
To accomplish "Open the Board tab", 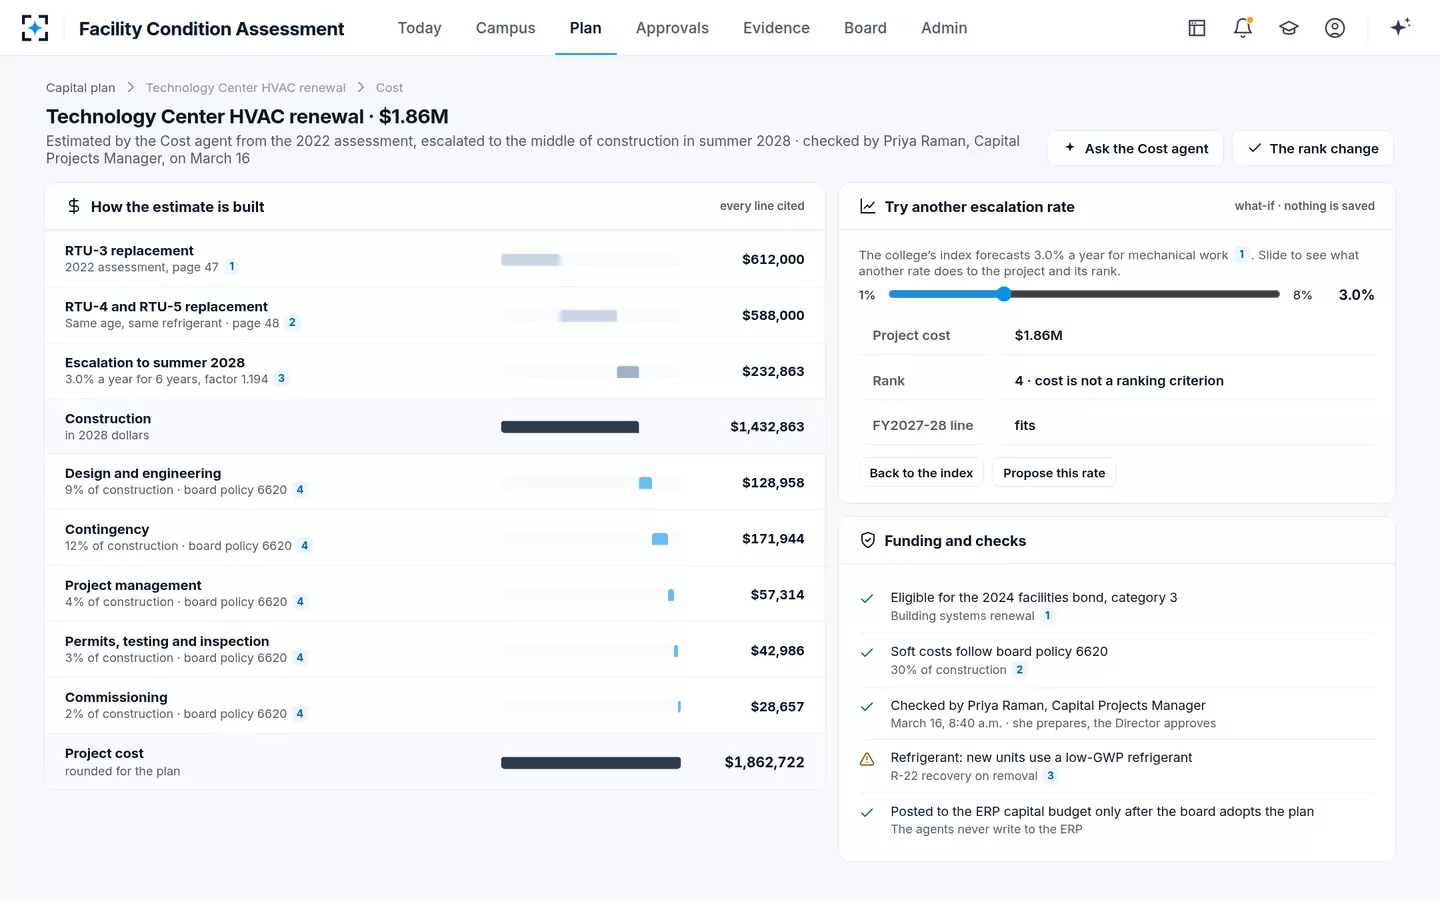I will [865, 28].
